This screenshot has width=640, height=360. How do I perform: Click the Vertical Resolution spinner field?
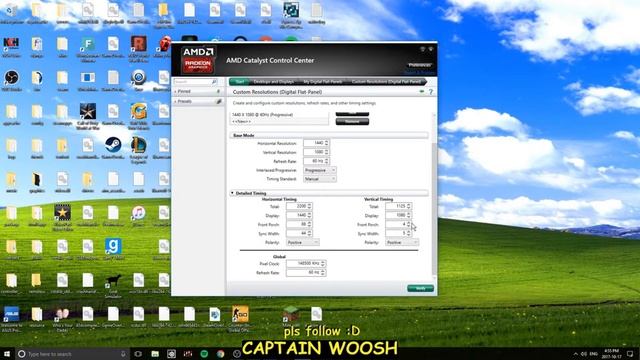click(316, 152)
